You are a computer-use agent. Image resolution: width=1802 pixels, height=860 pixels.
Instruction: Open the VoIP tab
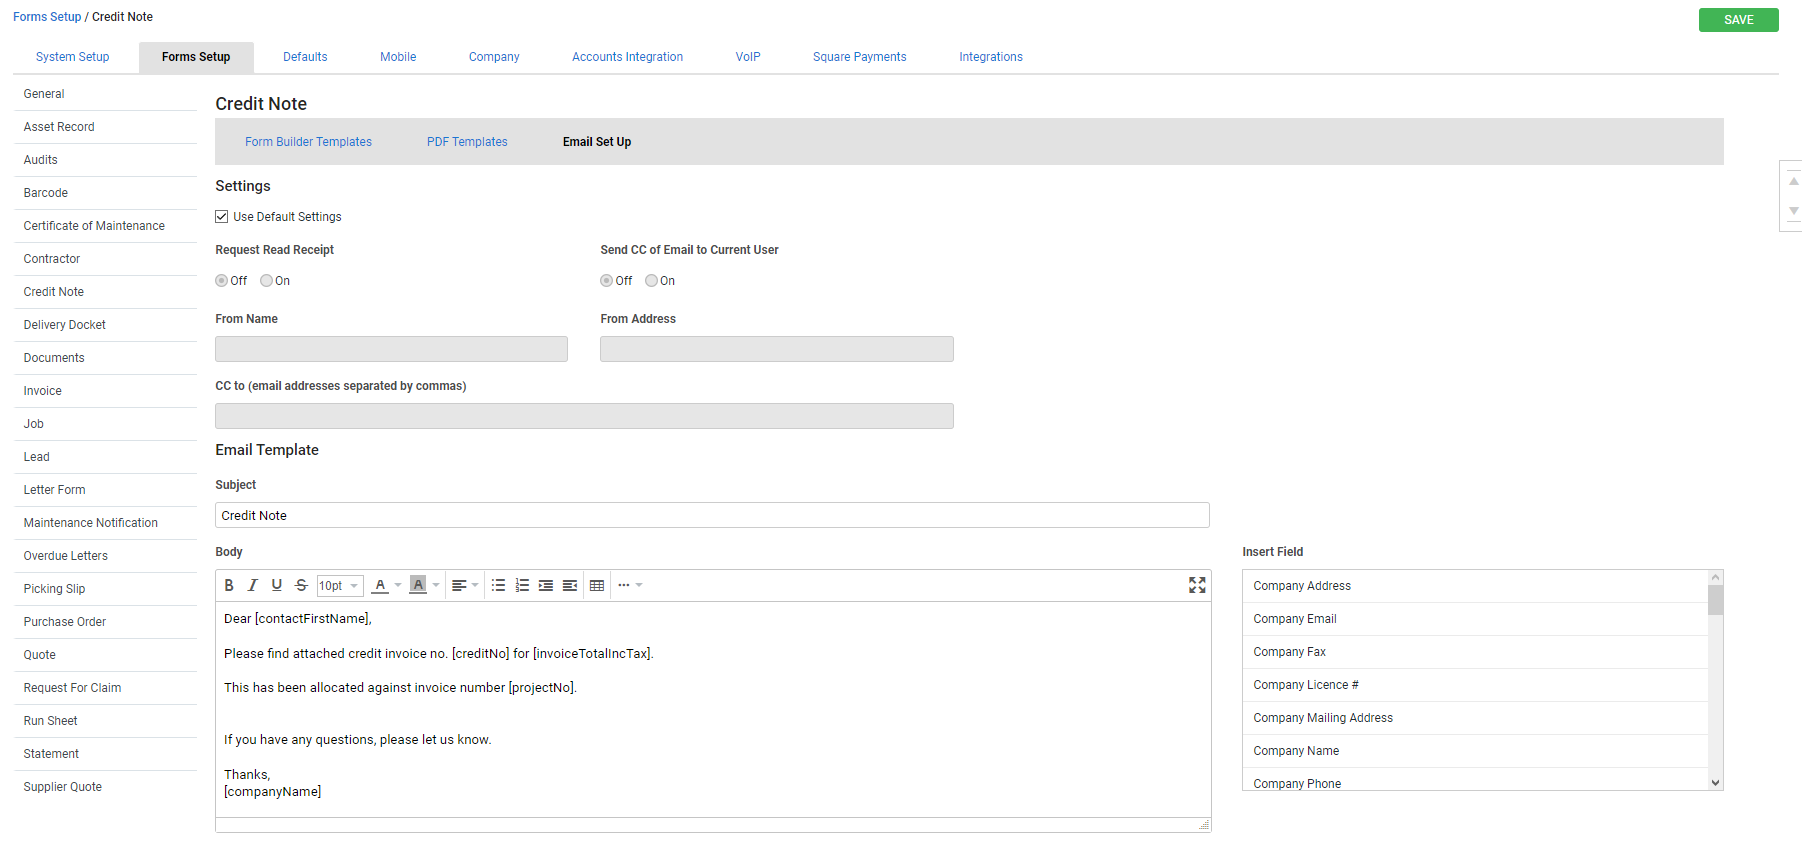tap(748, 57)
